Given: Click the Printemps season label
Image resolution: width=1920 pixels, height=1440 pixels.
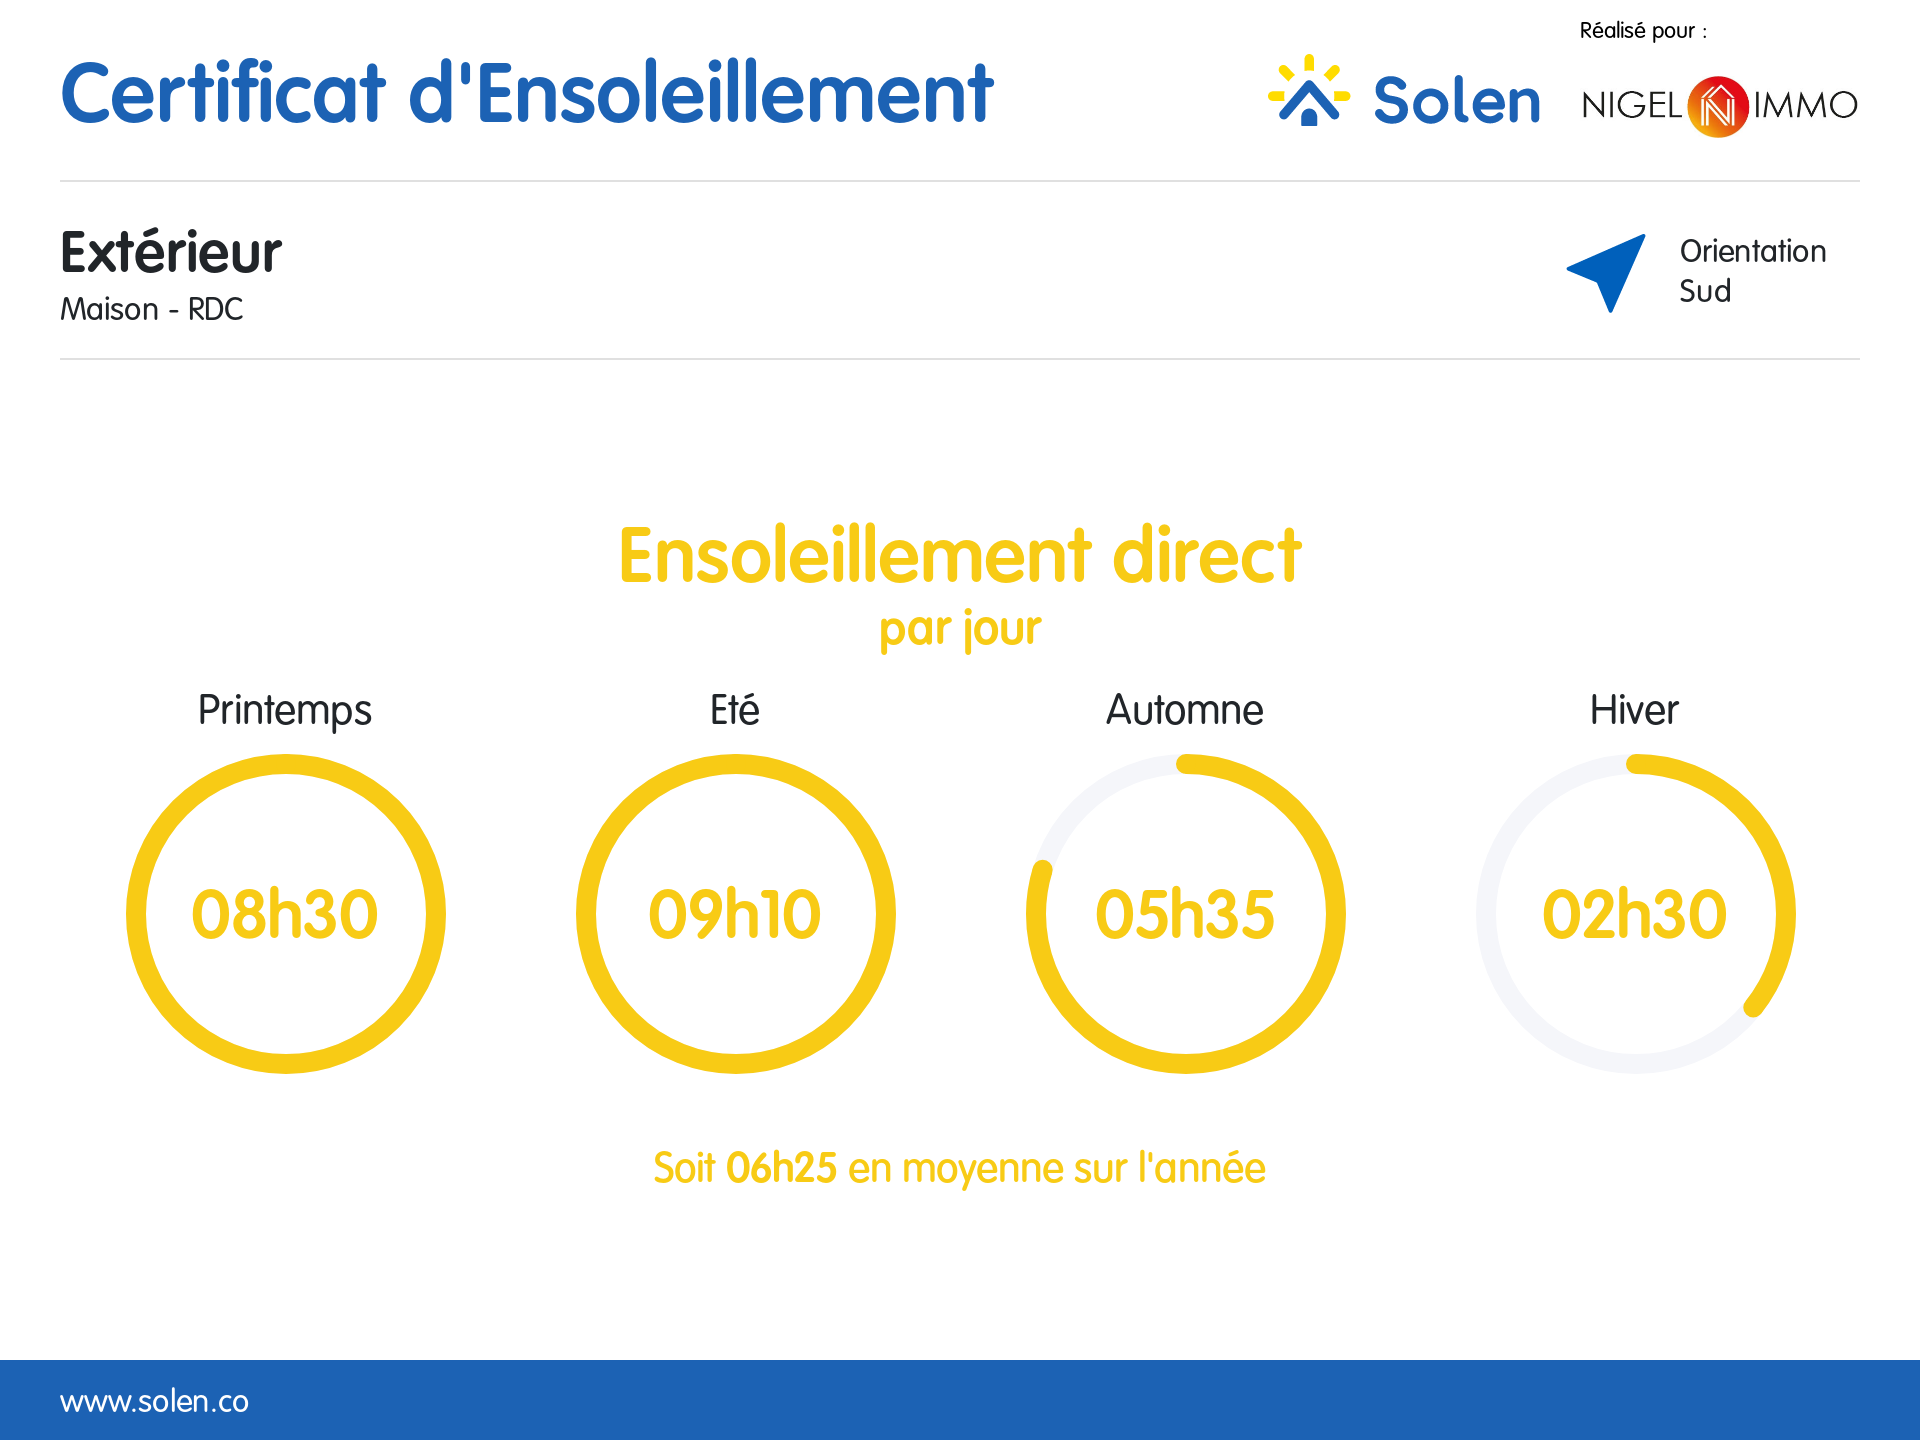Looking at the screenshot, I should (285, 711).
